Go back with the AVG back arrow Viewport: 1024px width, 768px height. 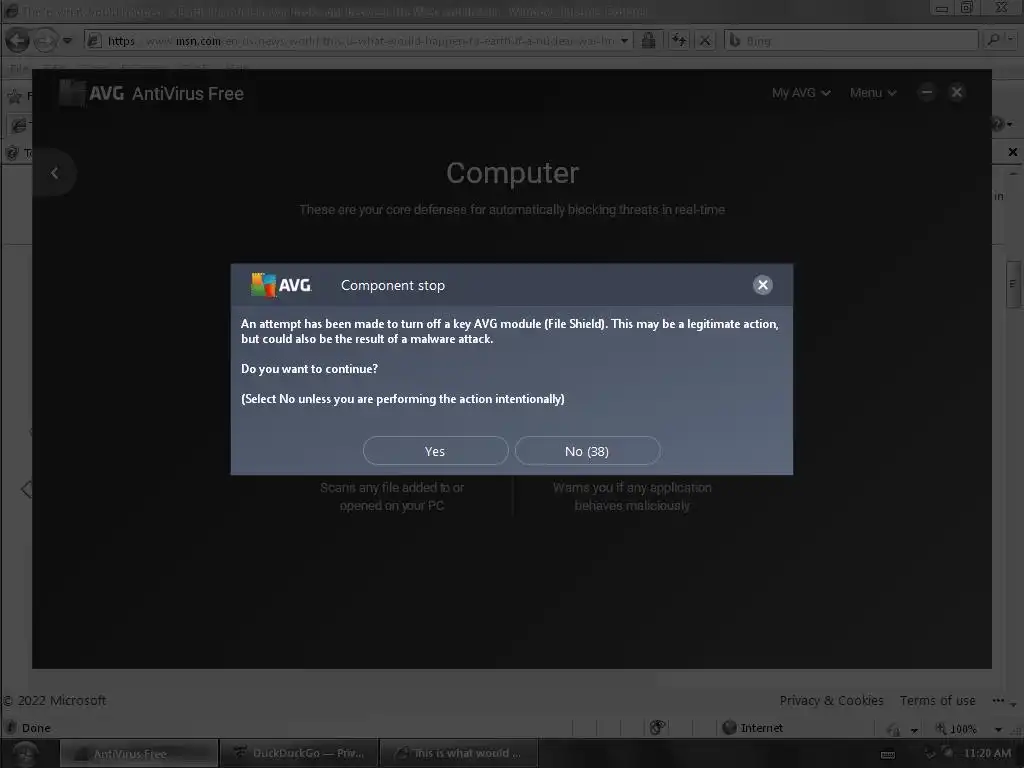pos(55,173)
